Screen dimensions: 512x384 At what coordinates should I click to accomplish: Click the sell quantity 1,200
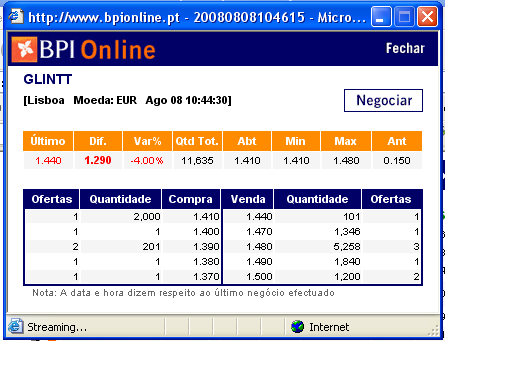(347, 277)
